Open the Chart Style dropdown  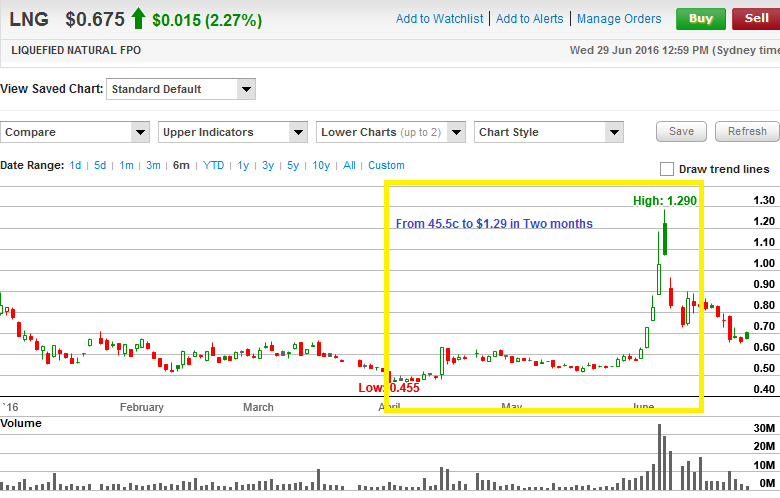click(548, 132)
